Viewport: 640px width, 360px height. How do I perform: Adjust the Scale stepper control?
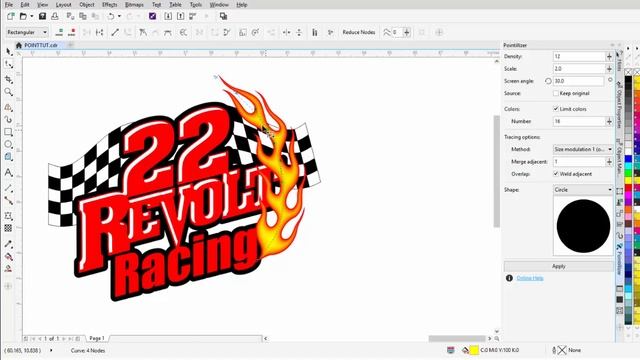click(x=609, y=69)
